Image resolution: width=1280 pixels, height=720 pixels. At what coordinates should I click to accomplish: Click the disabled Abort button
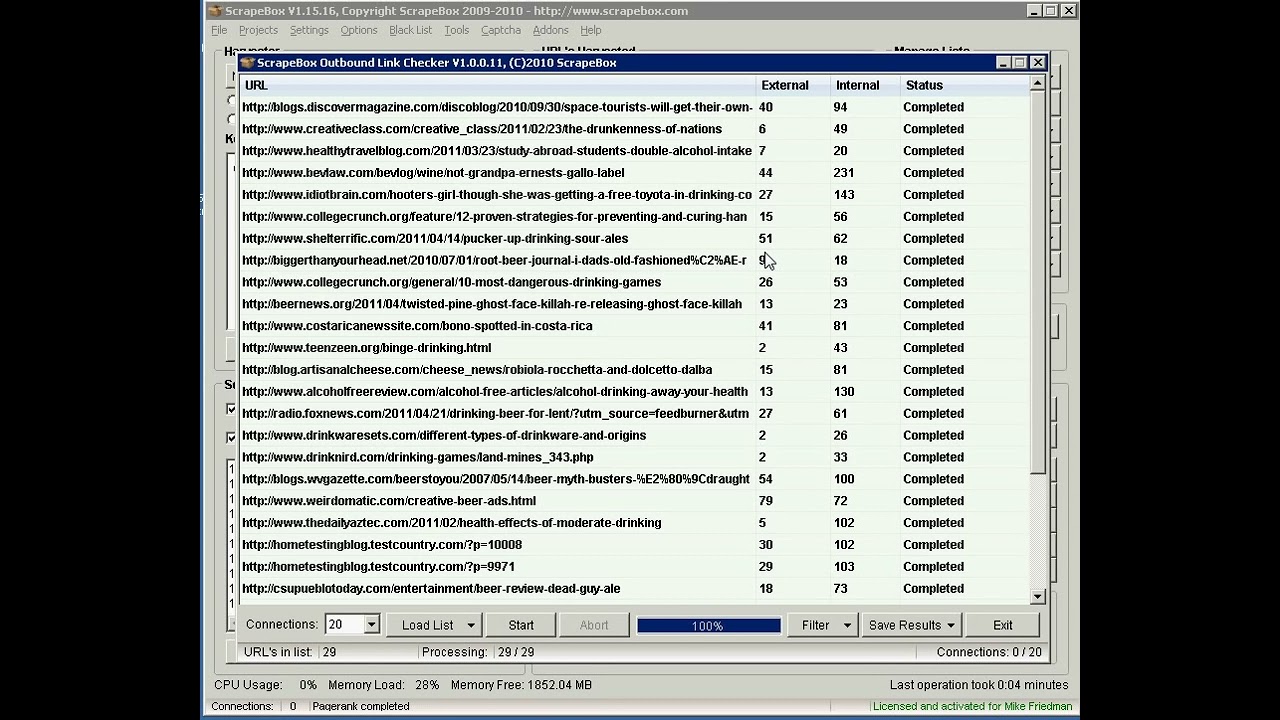pos(594,625)
